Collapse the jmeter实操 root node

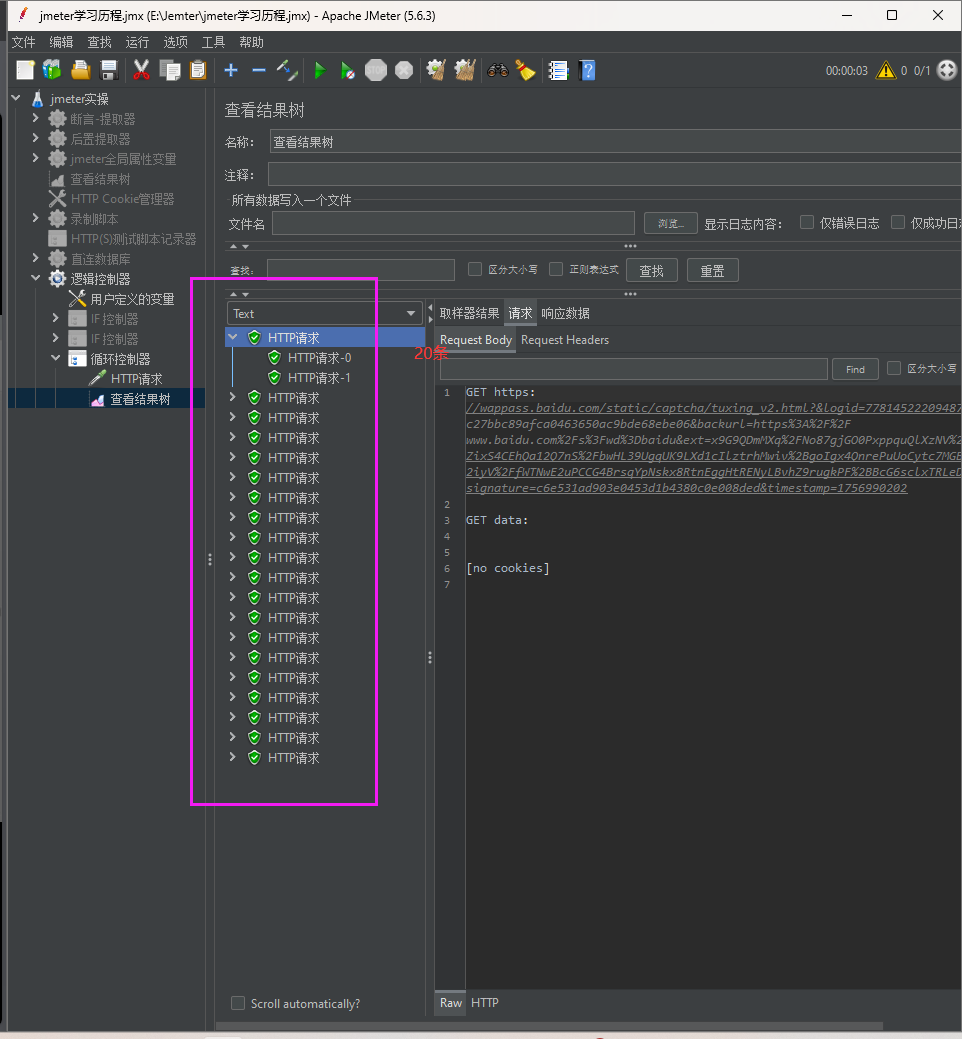[16, 98]
